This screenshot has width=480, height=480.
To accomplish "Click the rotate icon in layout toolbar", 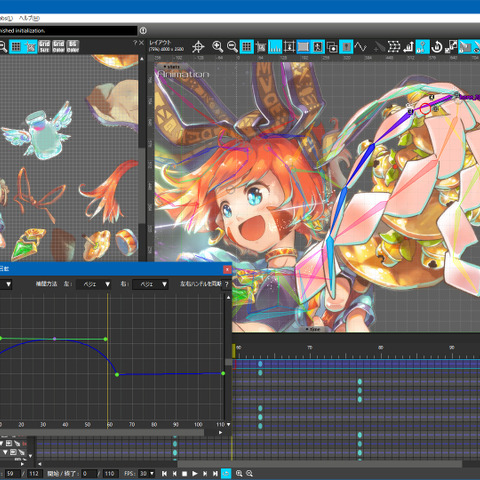I will [437, 47].
